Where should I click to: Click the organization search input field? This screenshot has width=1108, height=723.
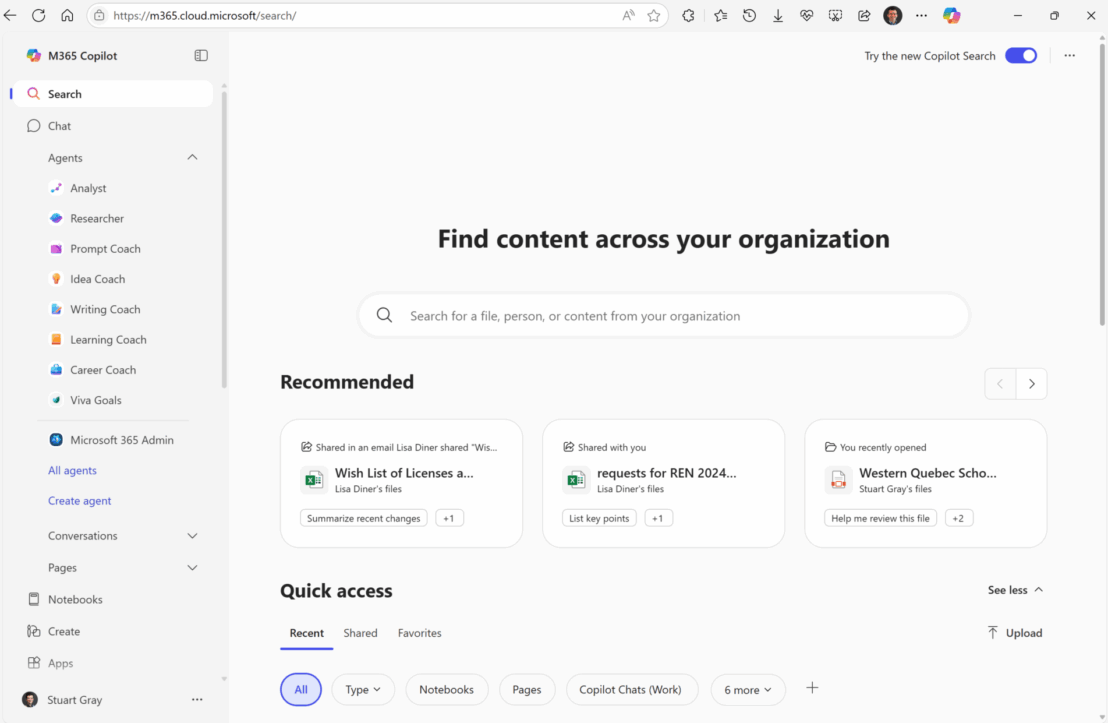point(664,316)
